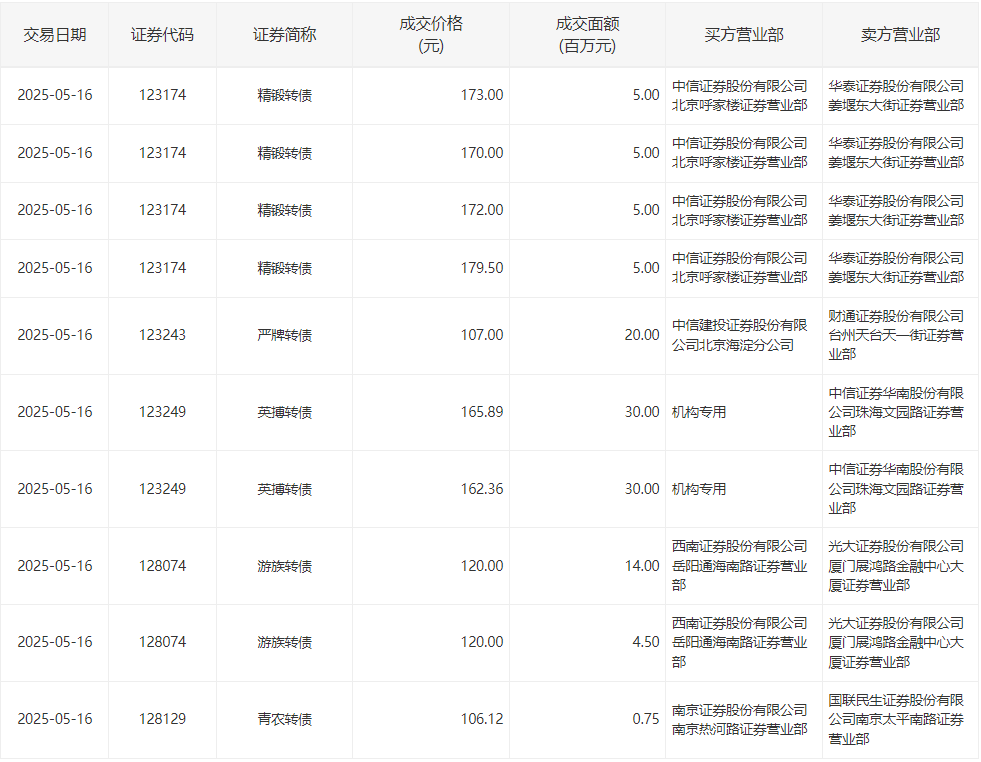Click buyer 南京证券股份有限公司南京热河路证券营业部
981x762 pixels.
pos(740,719)
